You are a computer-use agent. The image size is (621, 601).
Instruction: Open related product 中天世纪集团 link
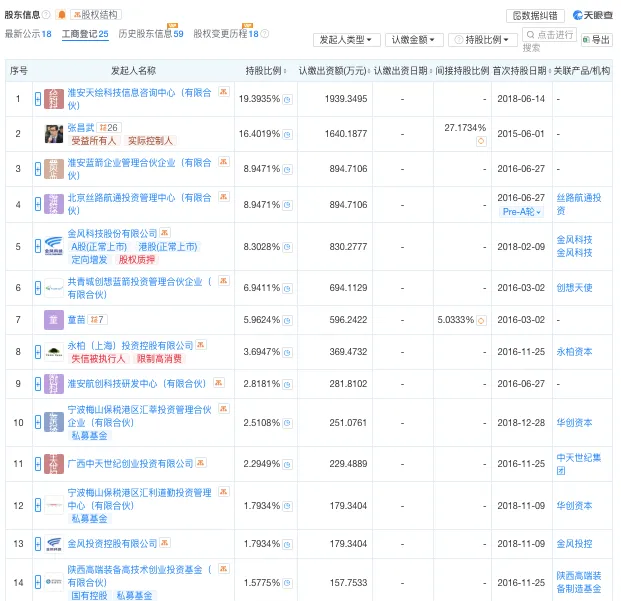tap(579, 464)
